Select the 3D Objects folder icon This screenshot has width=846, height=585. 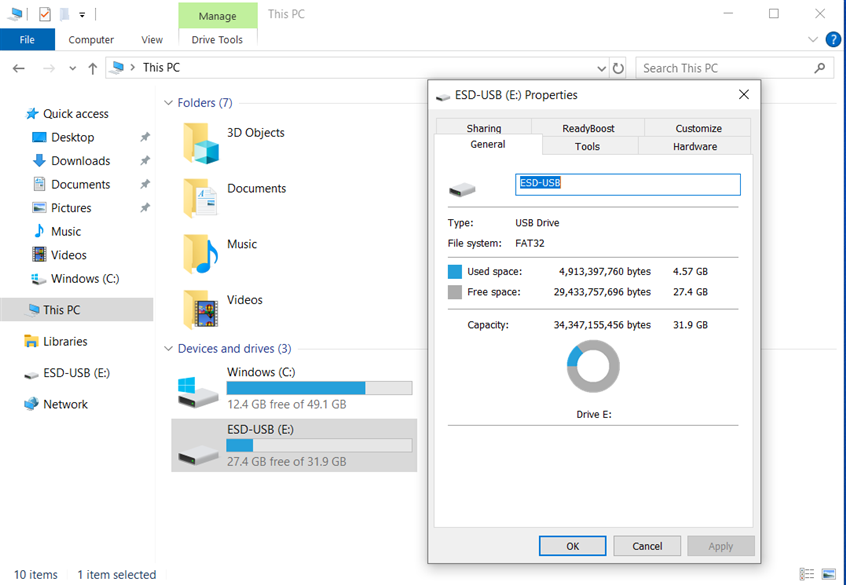point(201,143)
